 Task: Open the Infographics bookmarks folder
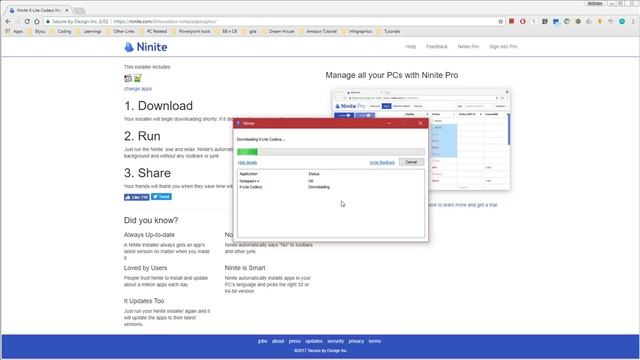point(356,31)
